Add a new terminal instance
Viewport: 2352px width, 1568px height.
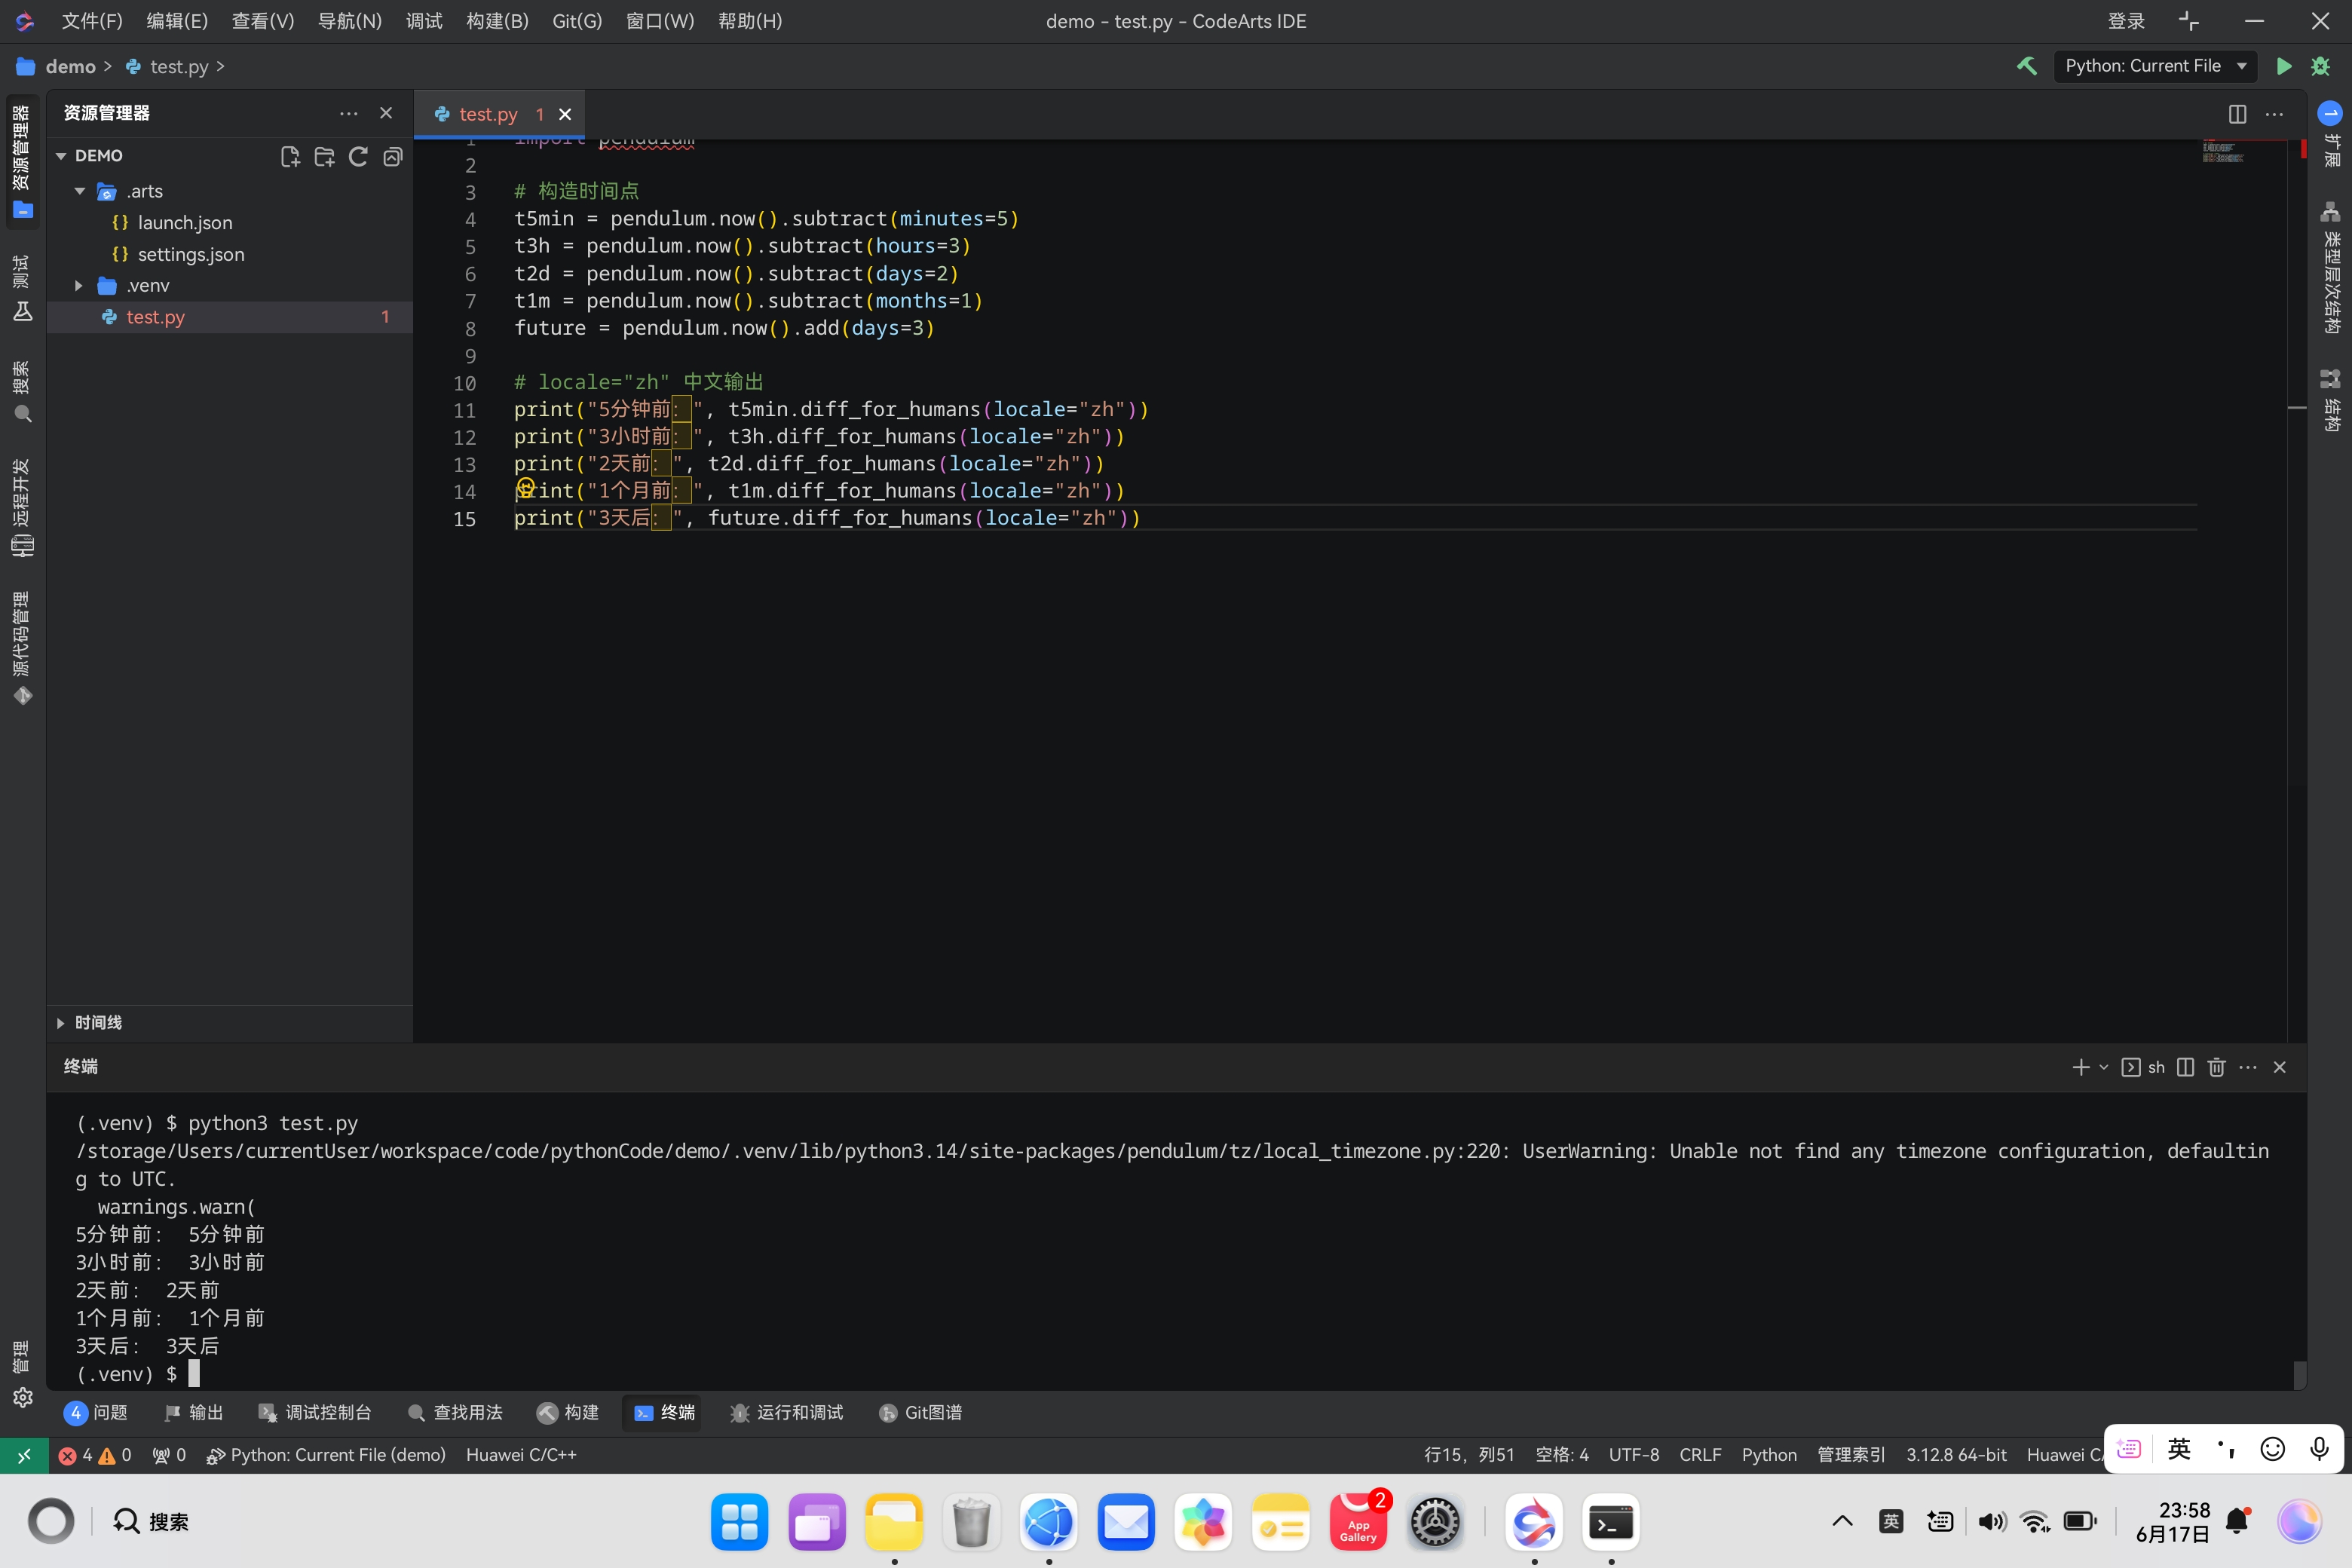click(2081, 1067)
